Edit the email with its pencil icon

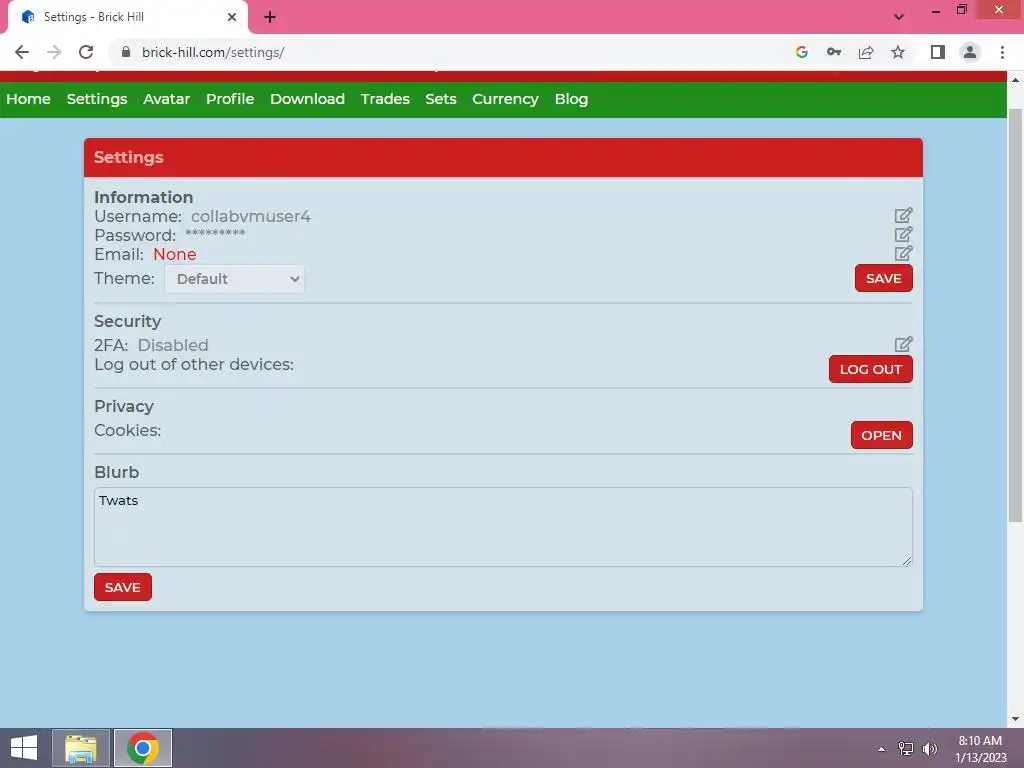point(903,253)
